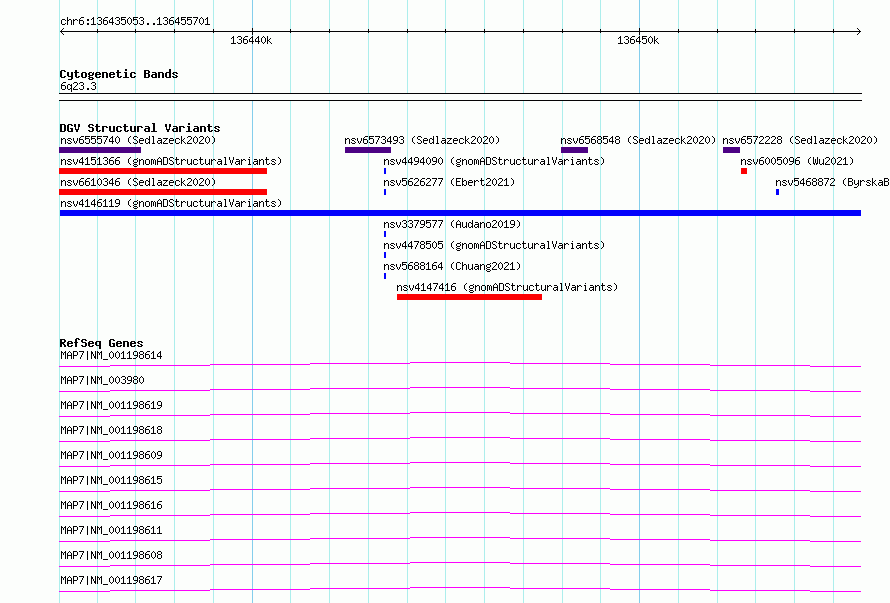
Task: Open transcript MAP7|NM_003980
Action: [102, 380]
